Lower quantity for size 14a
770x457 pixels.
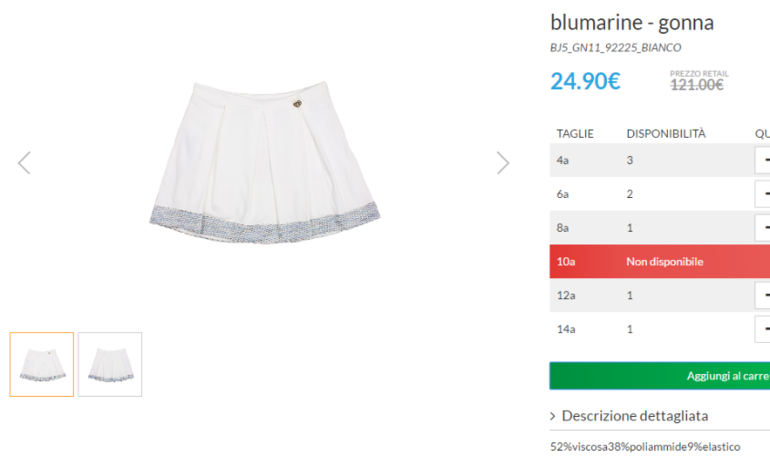(764, 329)
